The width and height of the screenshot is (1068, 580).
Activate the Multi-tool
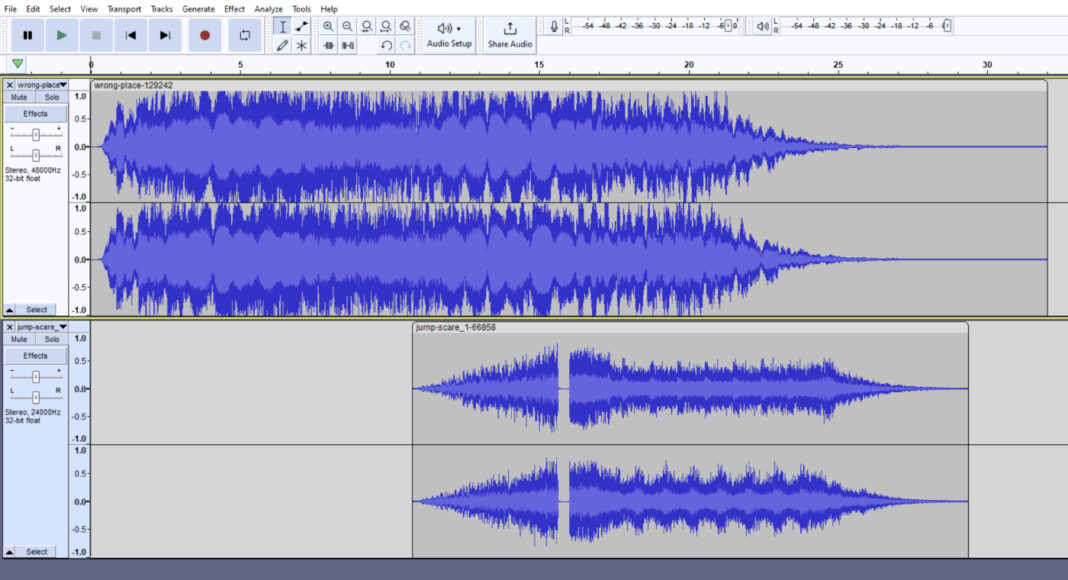[303, 45]
